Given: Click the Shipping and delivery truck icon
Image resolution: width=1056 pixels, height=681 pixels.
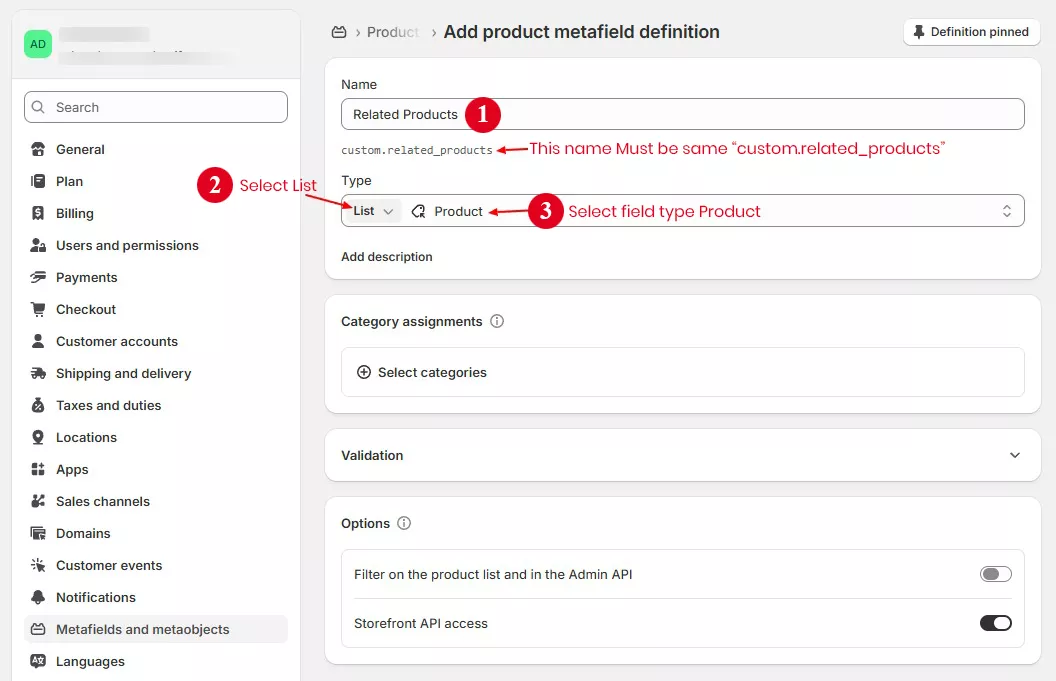Looking at the screenshot, I should coord(38,373).
